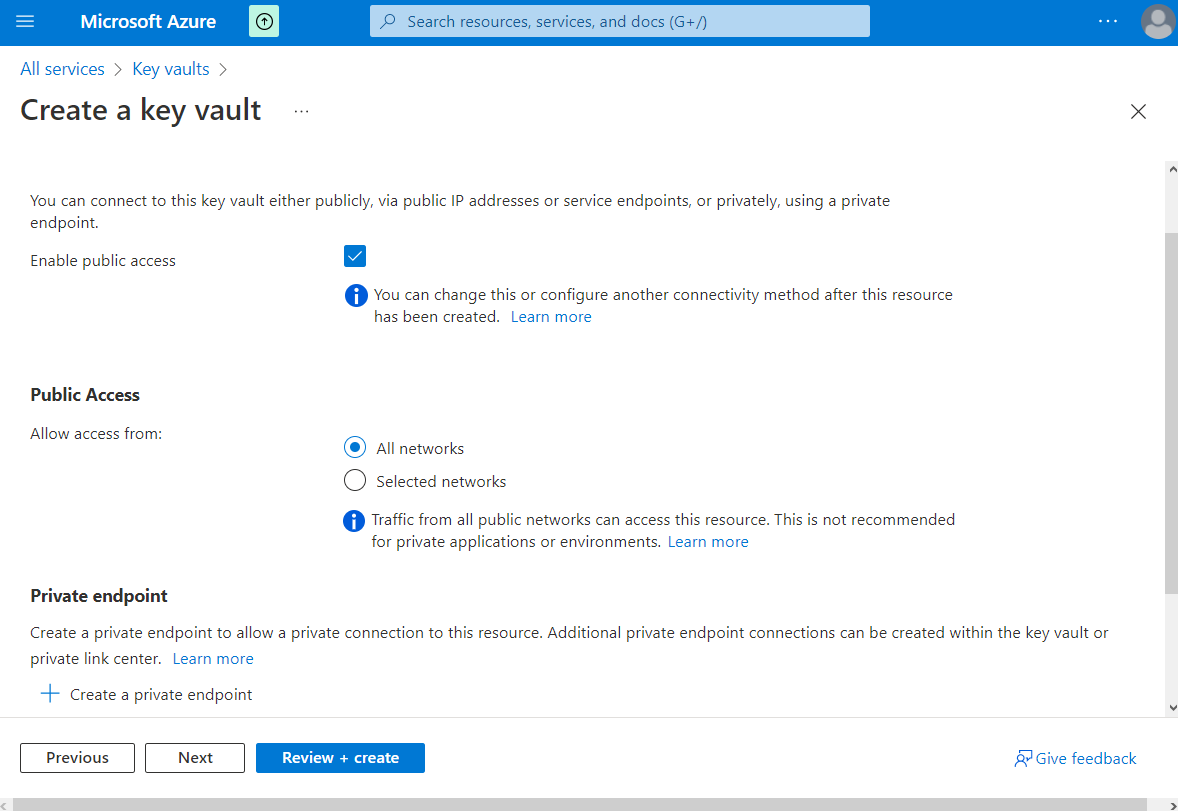Click in the Search resources field
1178x811 pixels.
(620, 21)
